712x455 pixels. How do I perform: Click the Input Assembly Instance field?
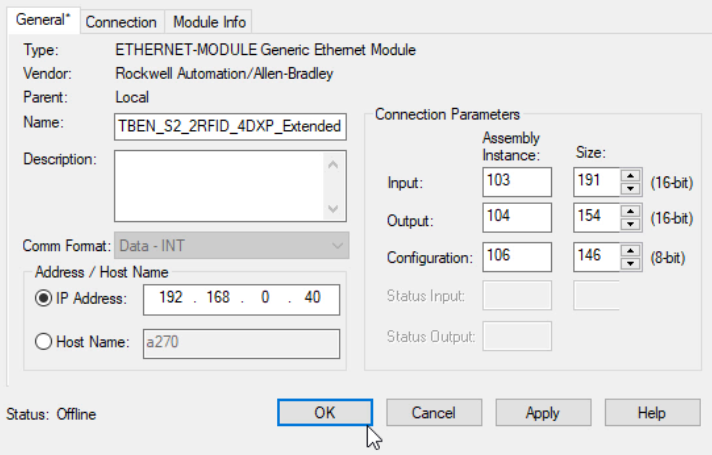[x=516, y=182]
